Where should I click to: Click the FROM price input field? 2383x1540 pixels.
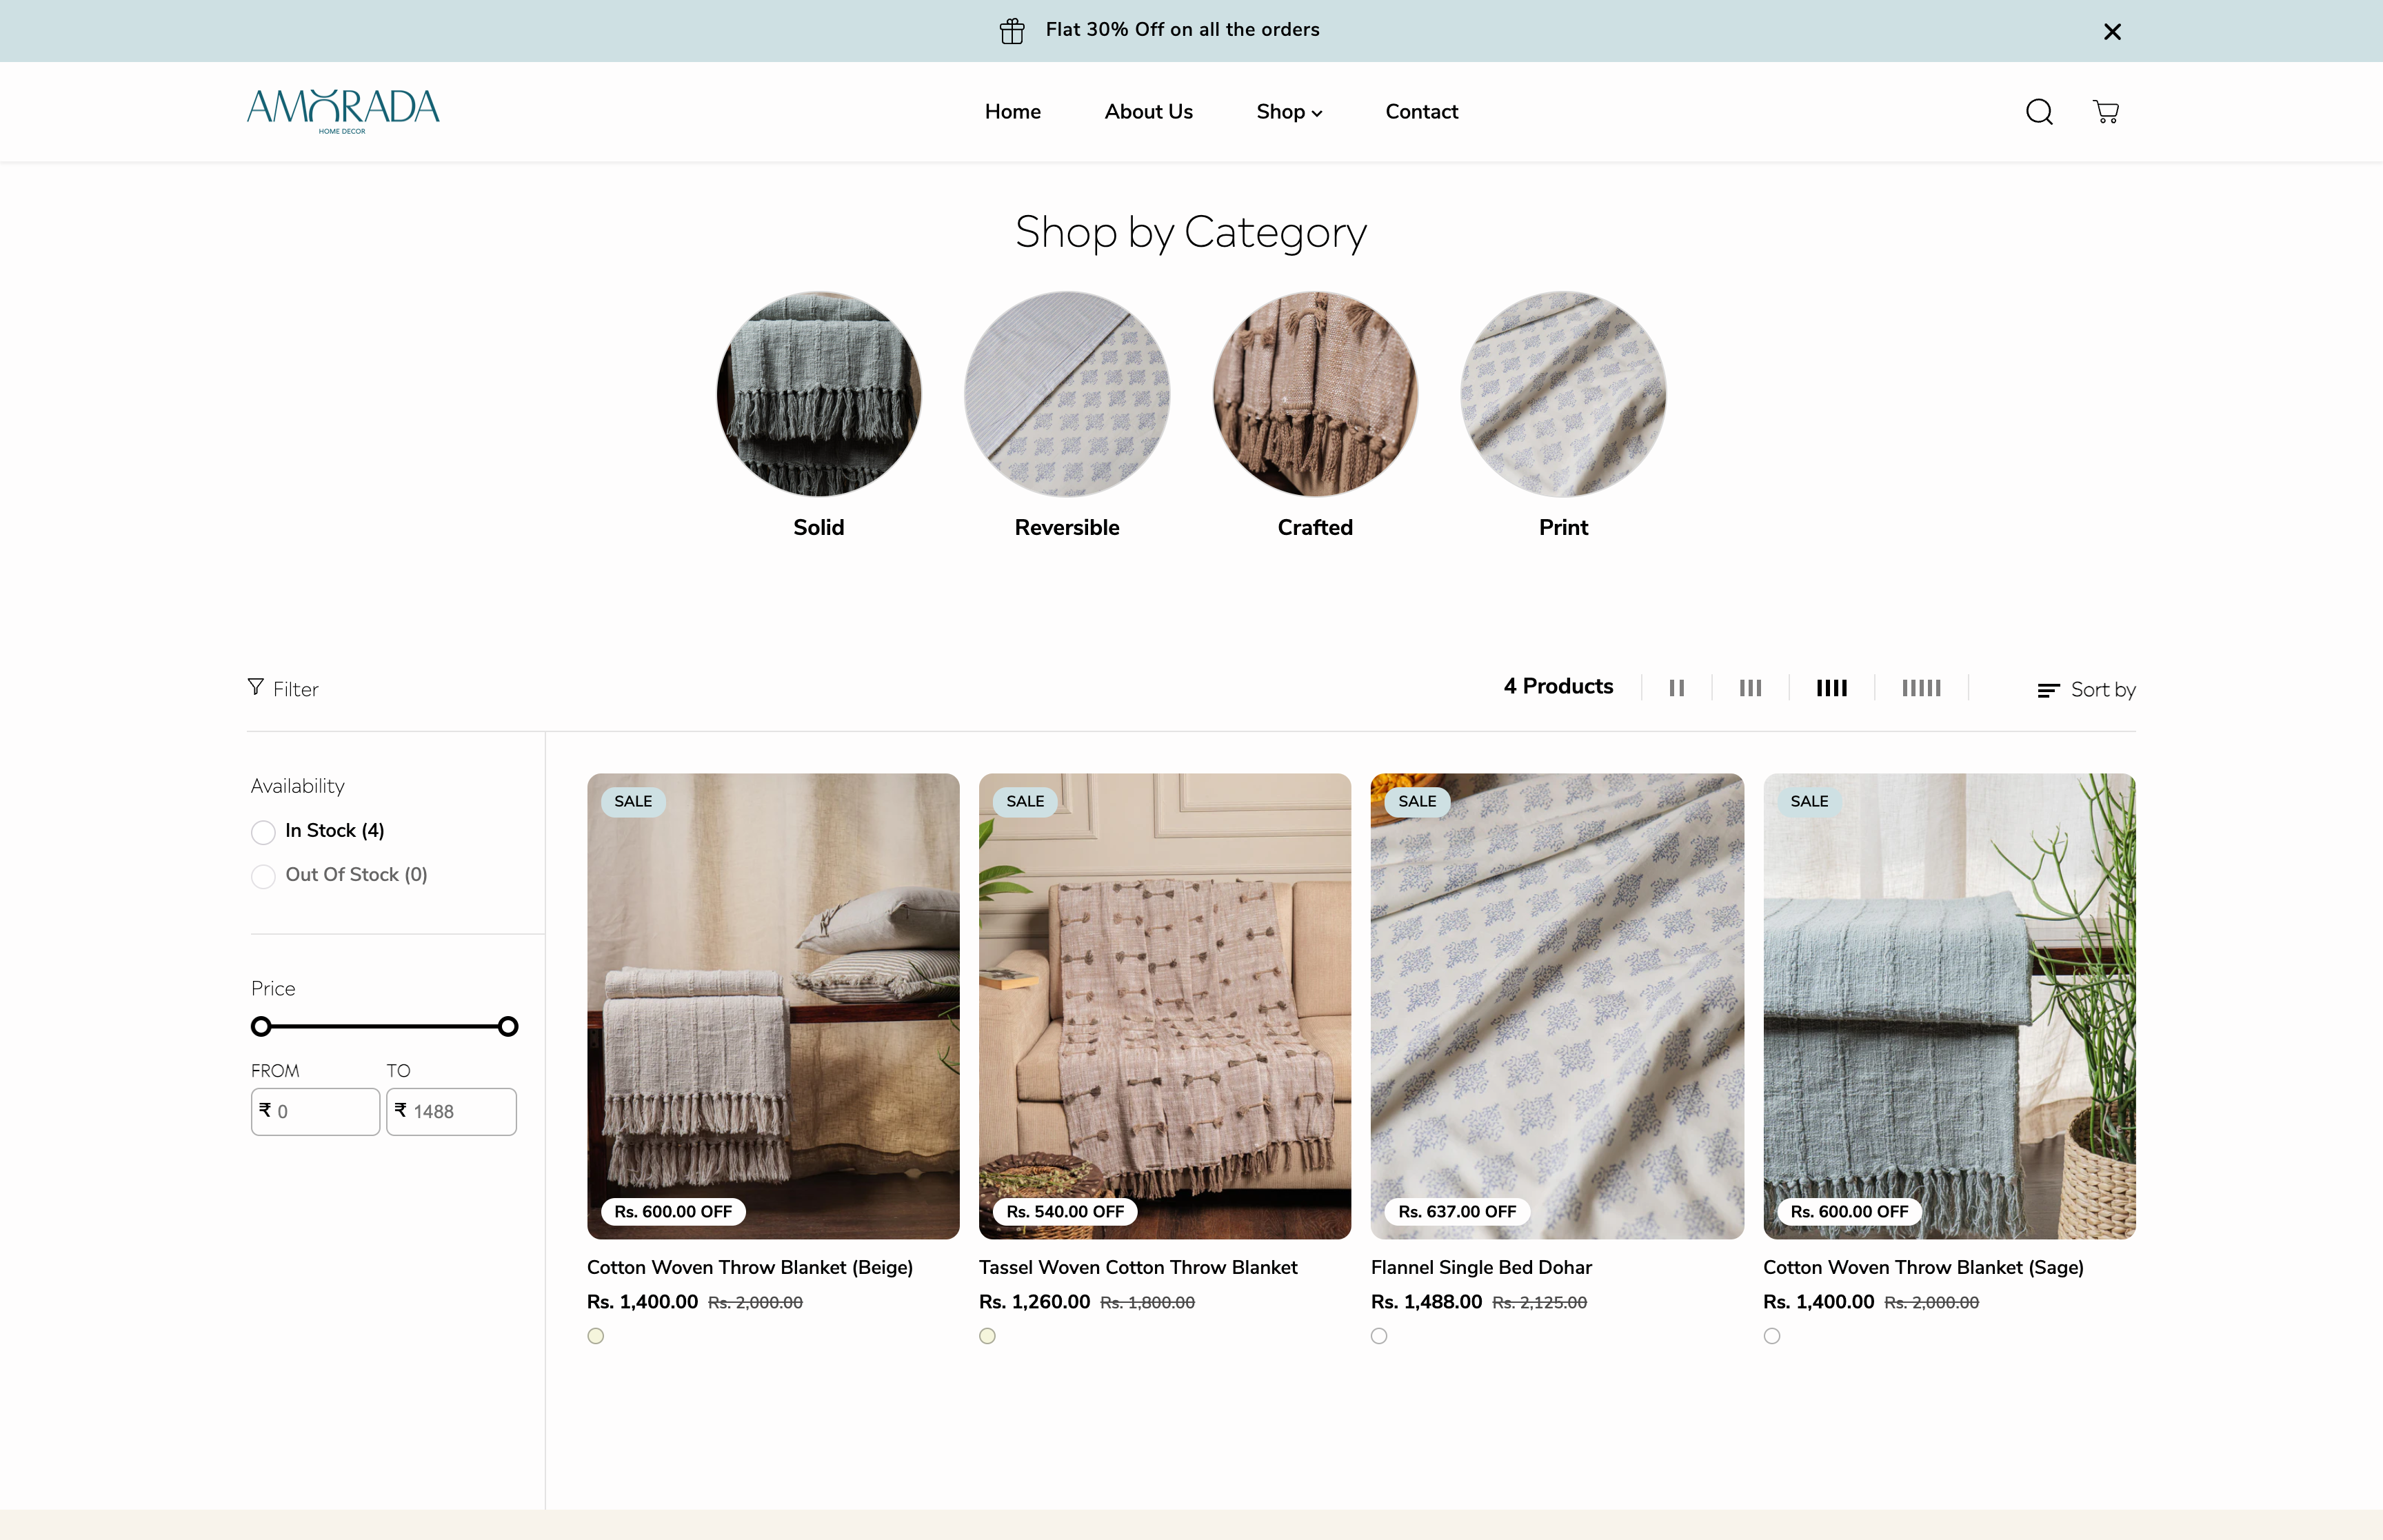[x=316, y=1111]
